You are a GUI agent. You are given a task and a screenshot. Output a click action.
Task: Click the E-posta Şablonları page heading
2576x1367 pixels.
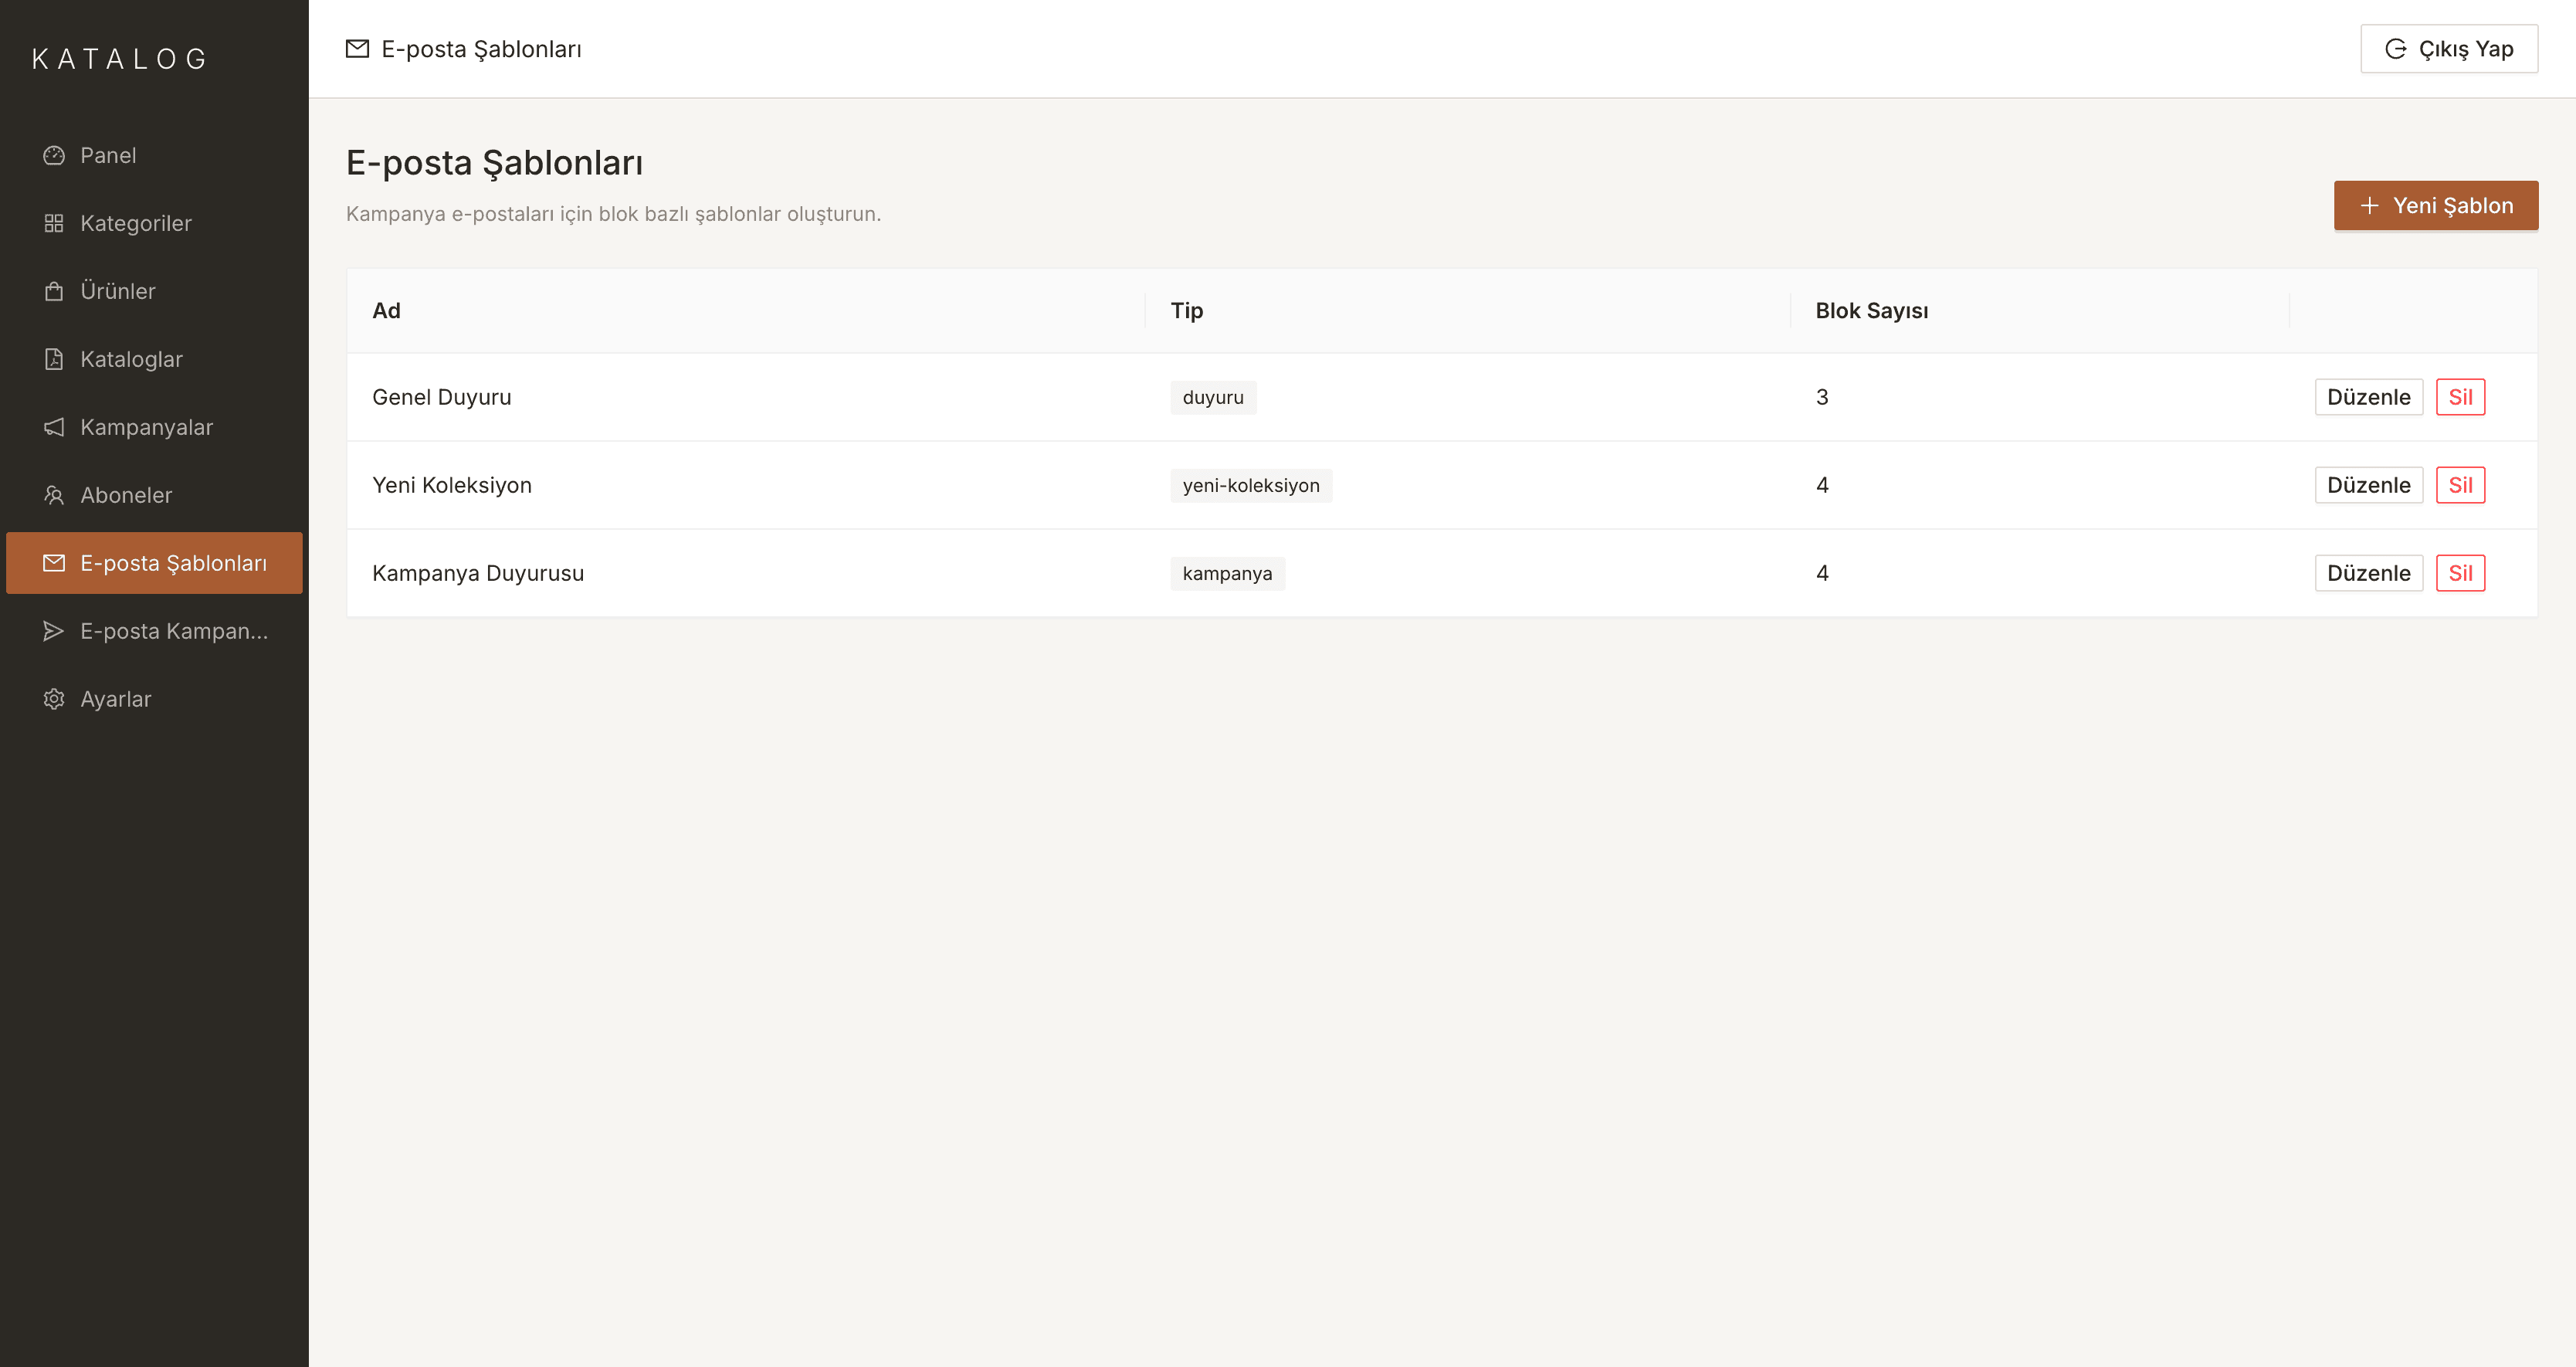pyautogui.click(x=494, y=162)
